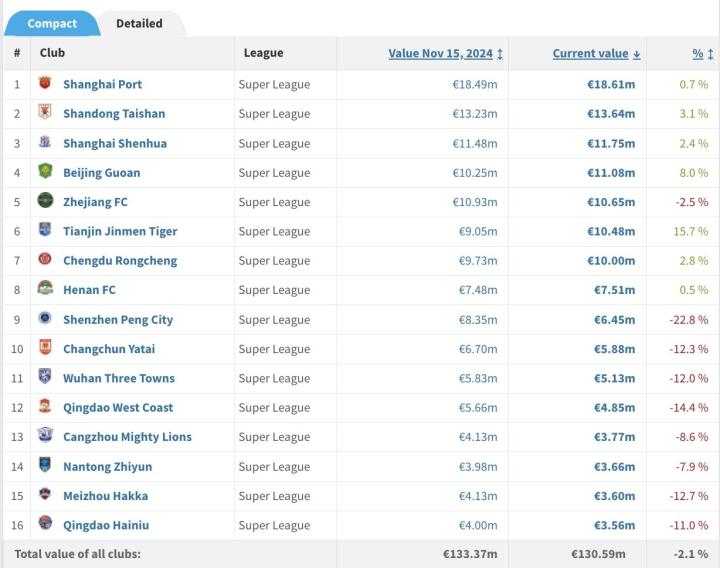Sort by Value Nov 15, 2024 column

click(445, 53)
